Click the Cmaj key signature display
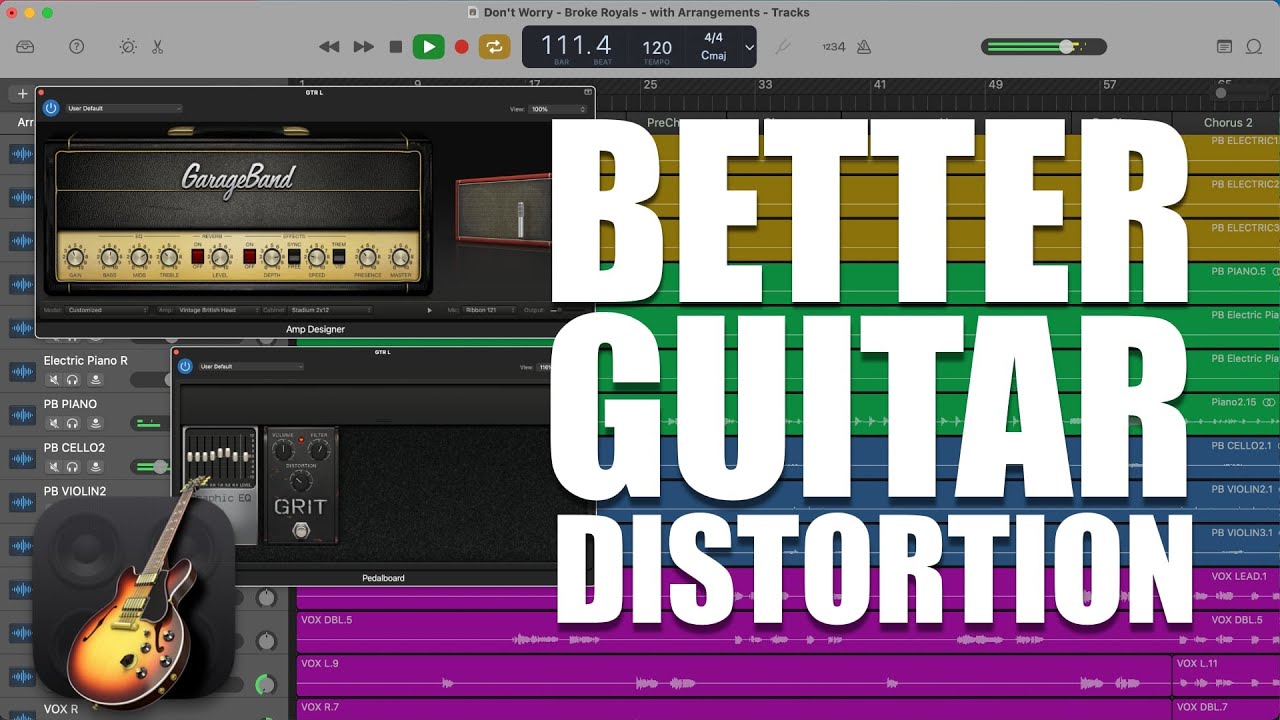Screen dimensions: 1280x720 pos(714,56)
